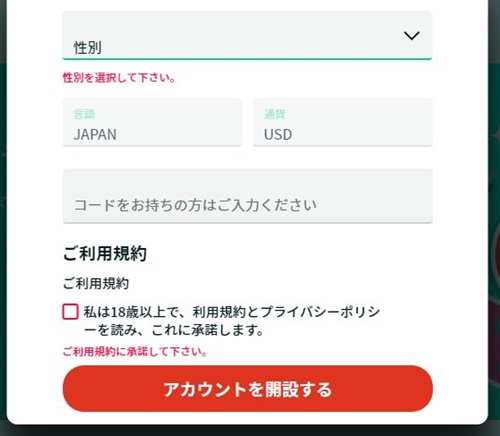Check the 18歳以上 terms agreement checkbox
This screenshot has height=436, width=500.
70,312
